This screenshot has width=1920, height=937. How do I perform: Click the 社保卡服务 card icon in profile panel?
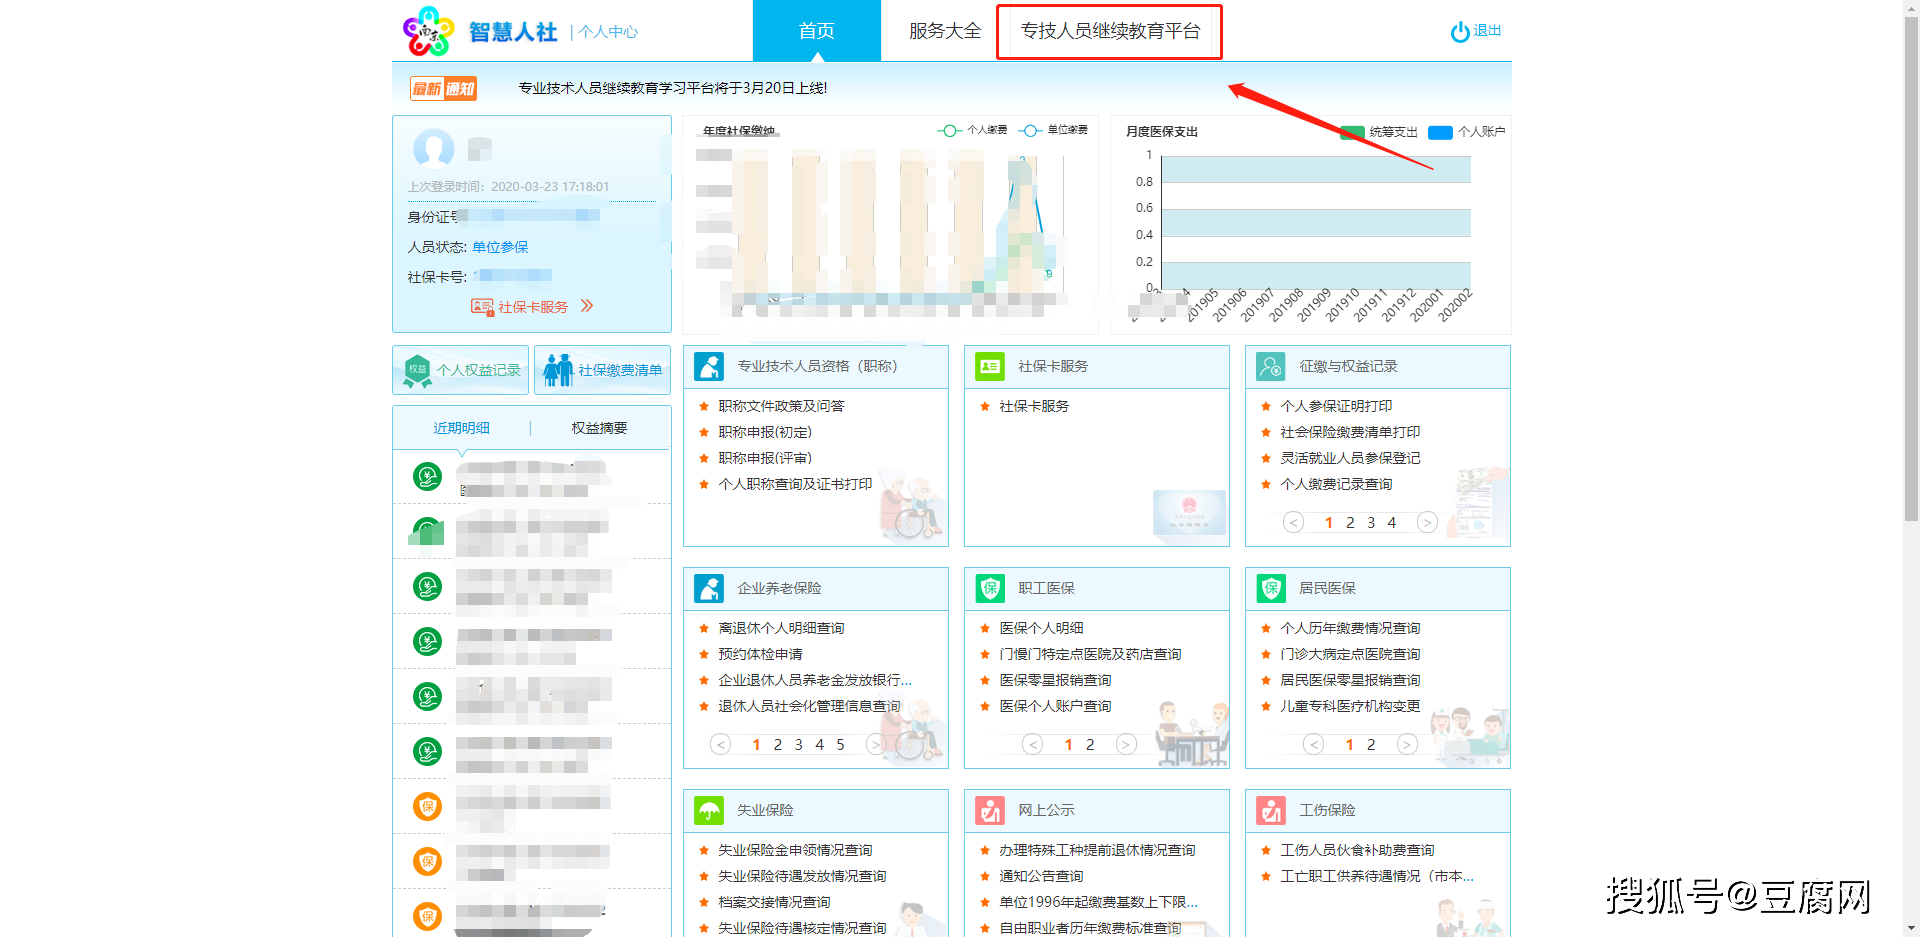[482, 307]
